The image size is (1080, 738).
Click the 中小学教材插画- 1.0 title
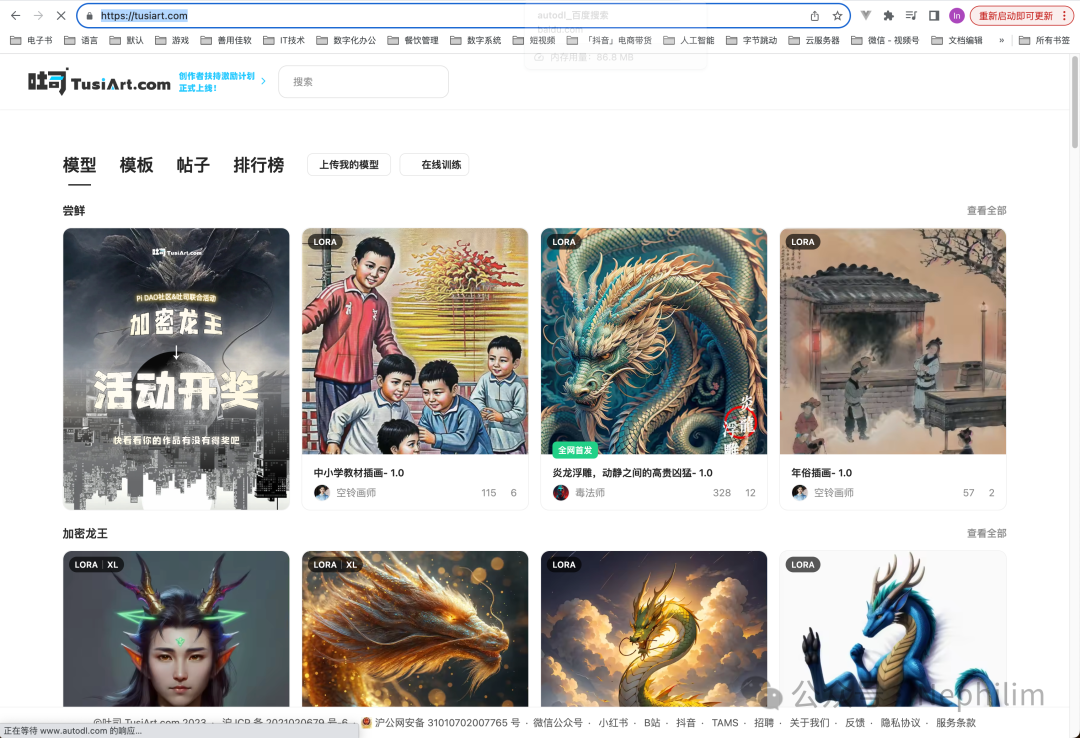359,473
